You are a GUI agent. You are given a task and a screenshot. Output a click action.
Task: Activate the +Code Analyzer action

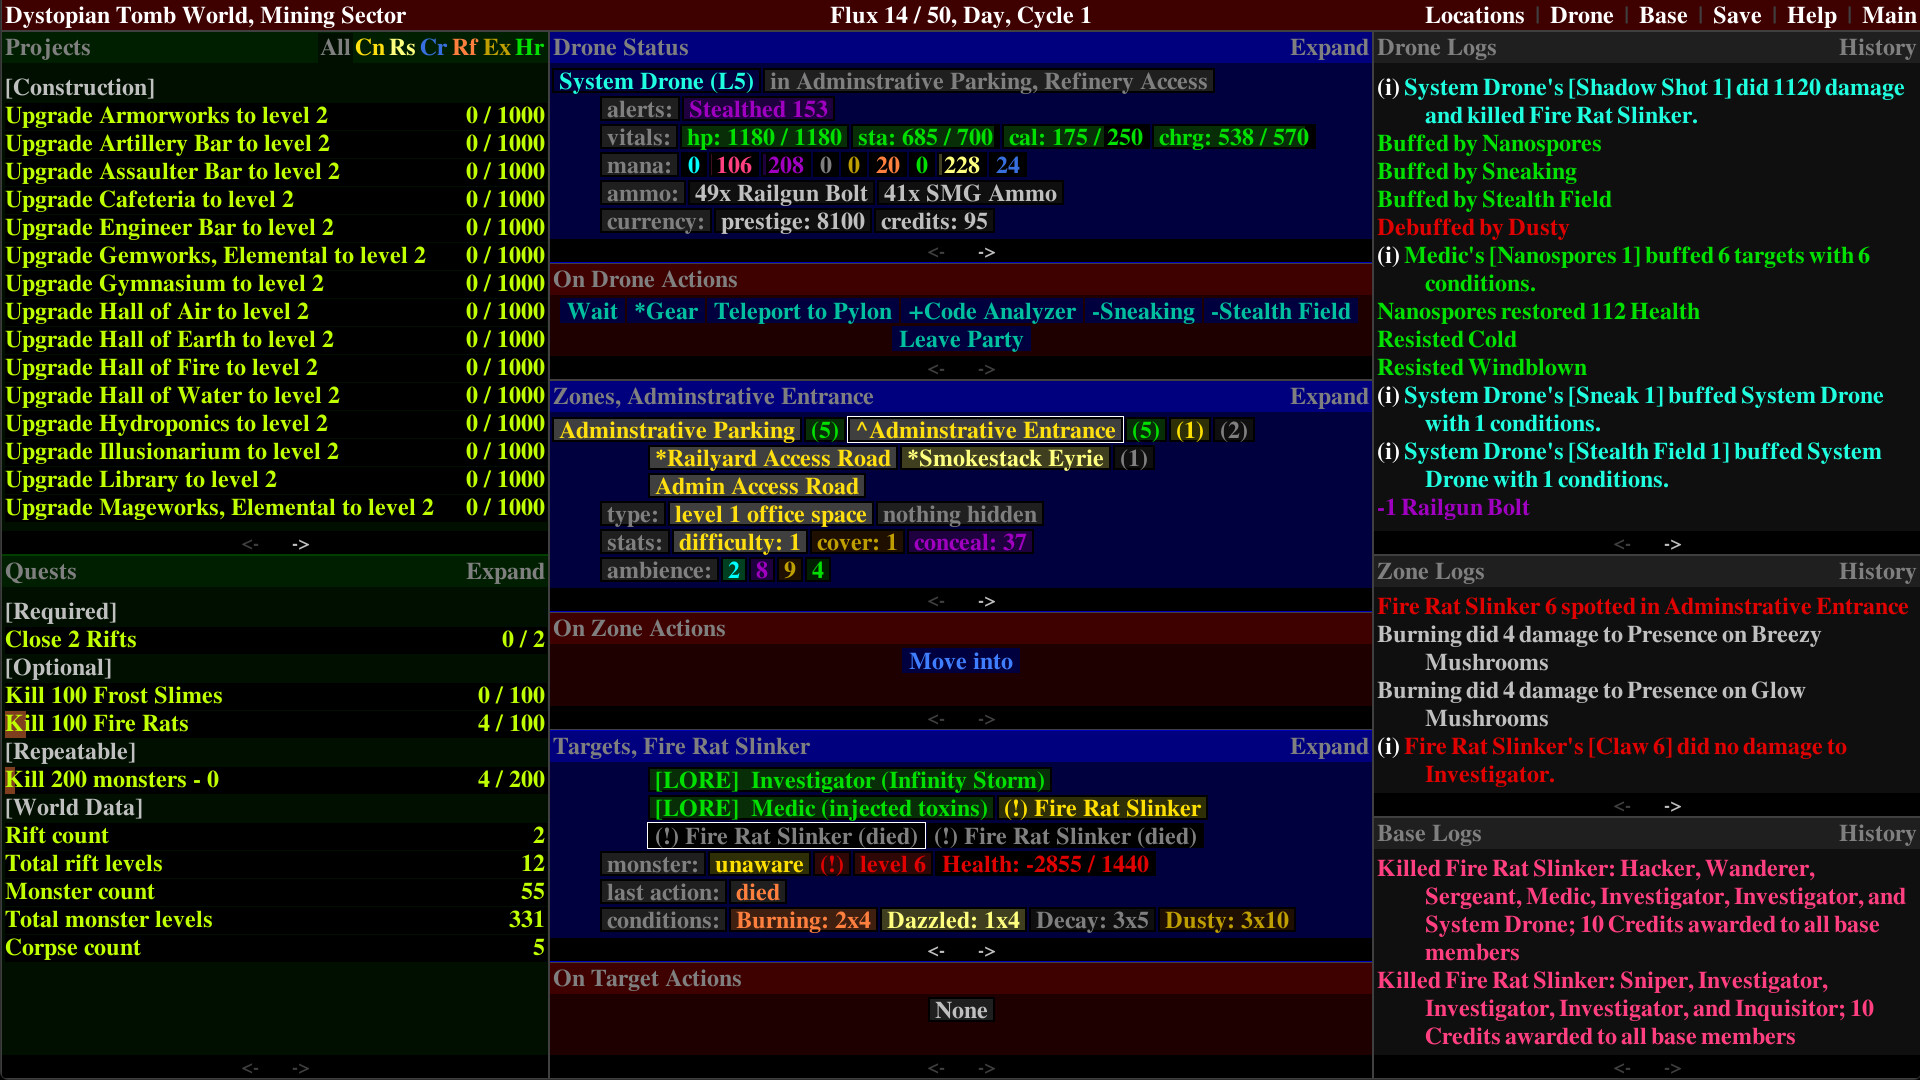[993, 311]
